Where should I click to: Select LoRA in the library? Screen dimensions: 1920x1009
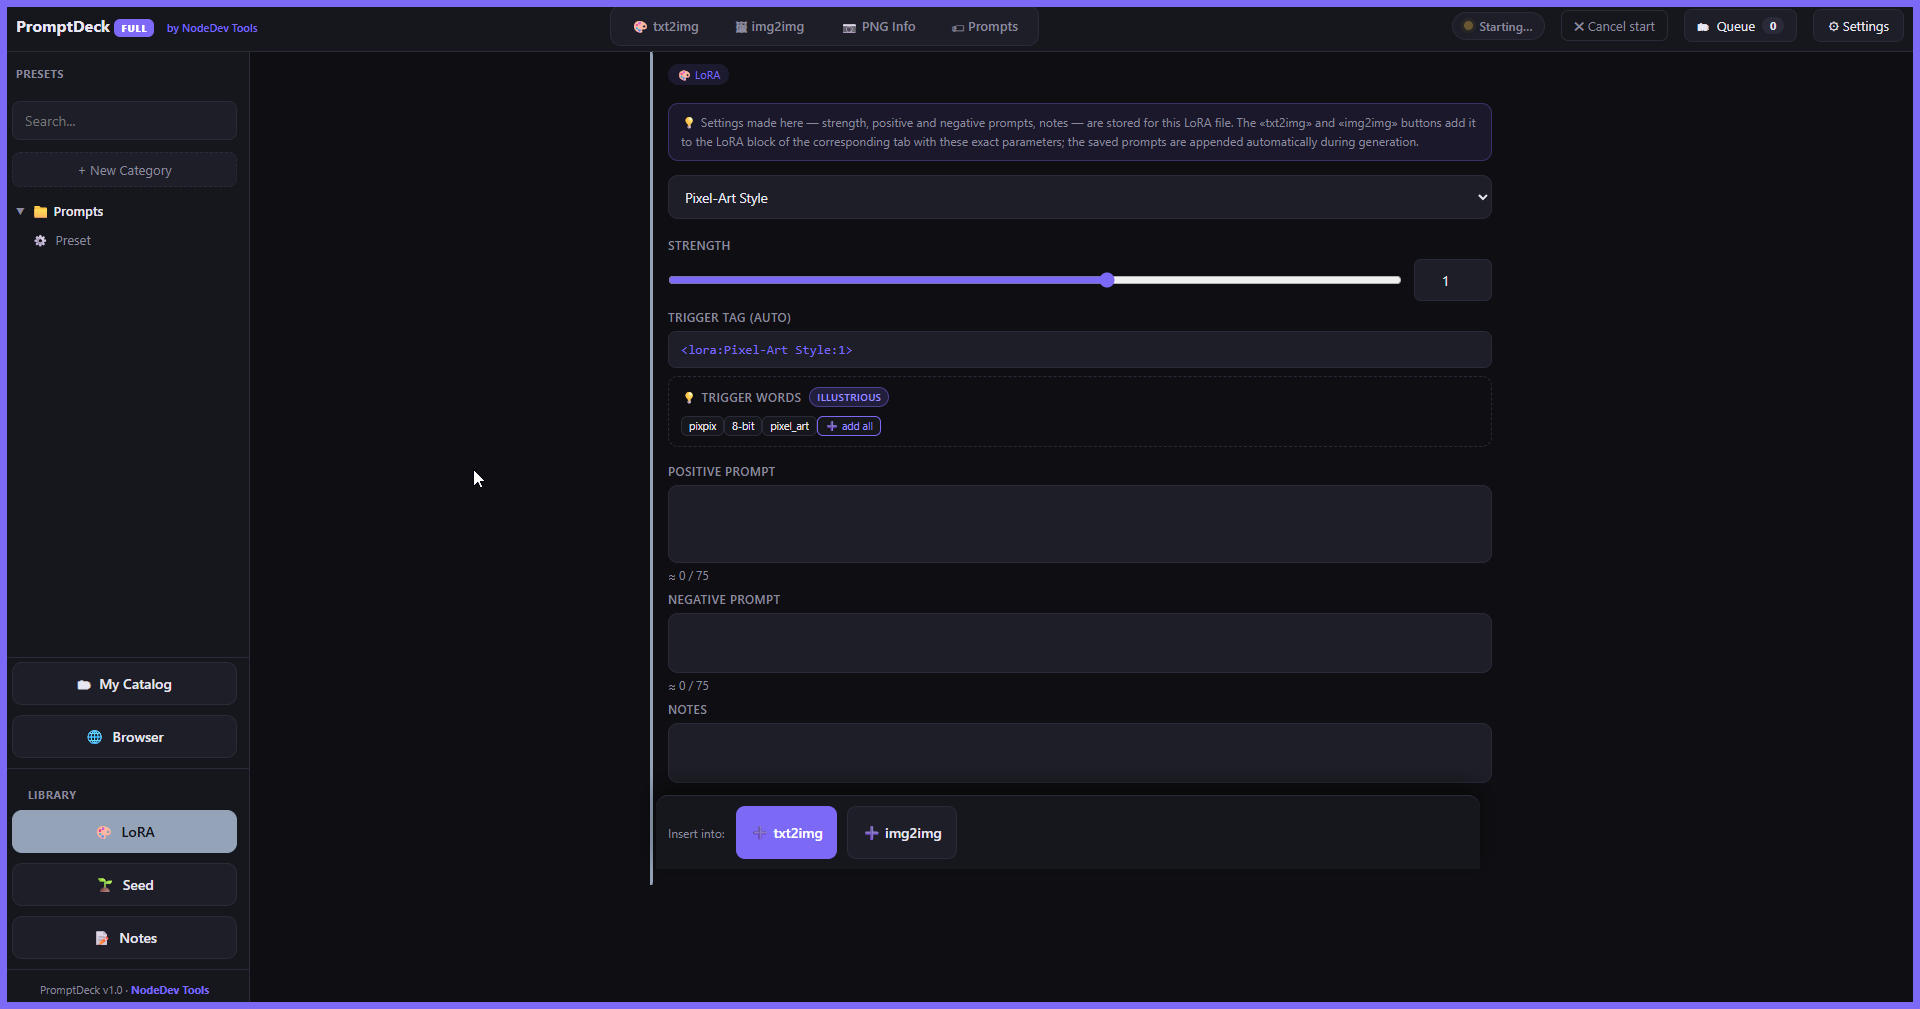click(124, 832)
